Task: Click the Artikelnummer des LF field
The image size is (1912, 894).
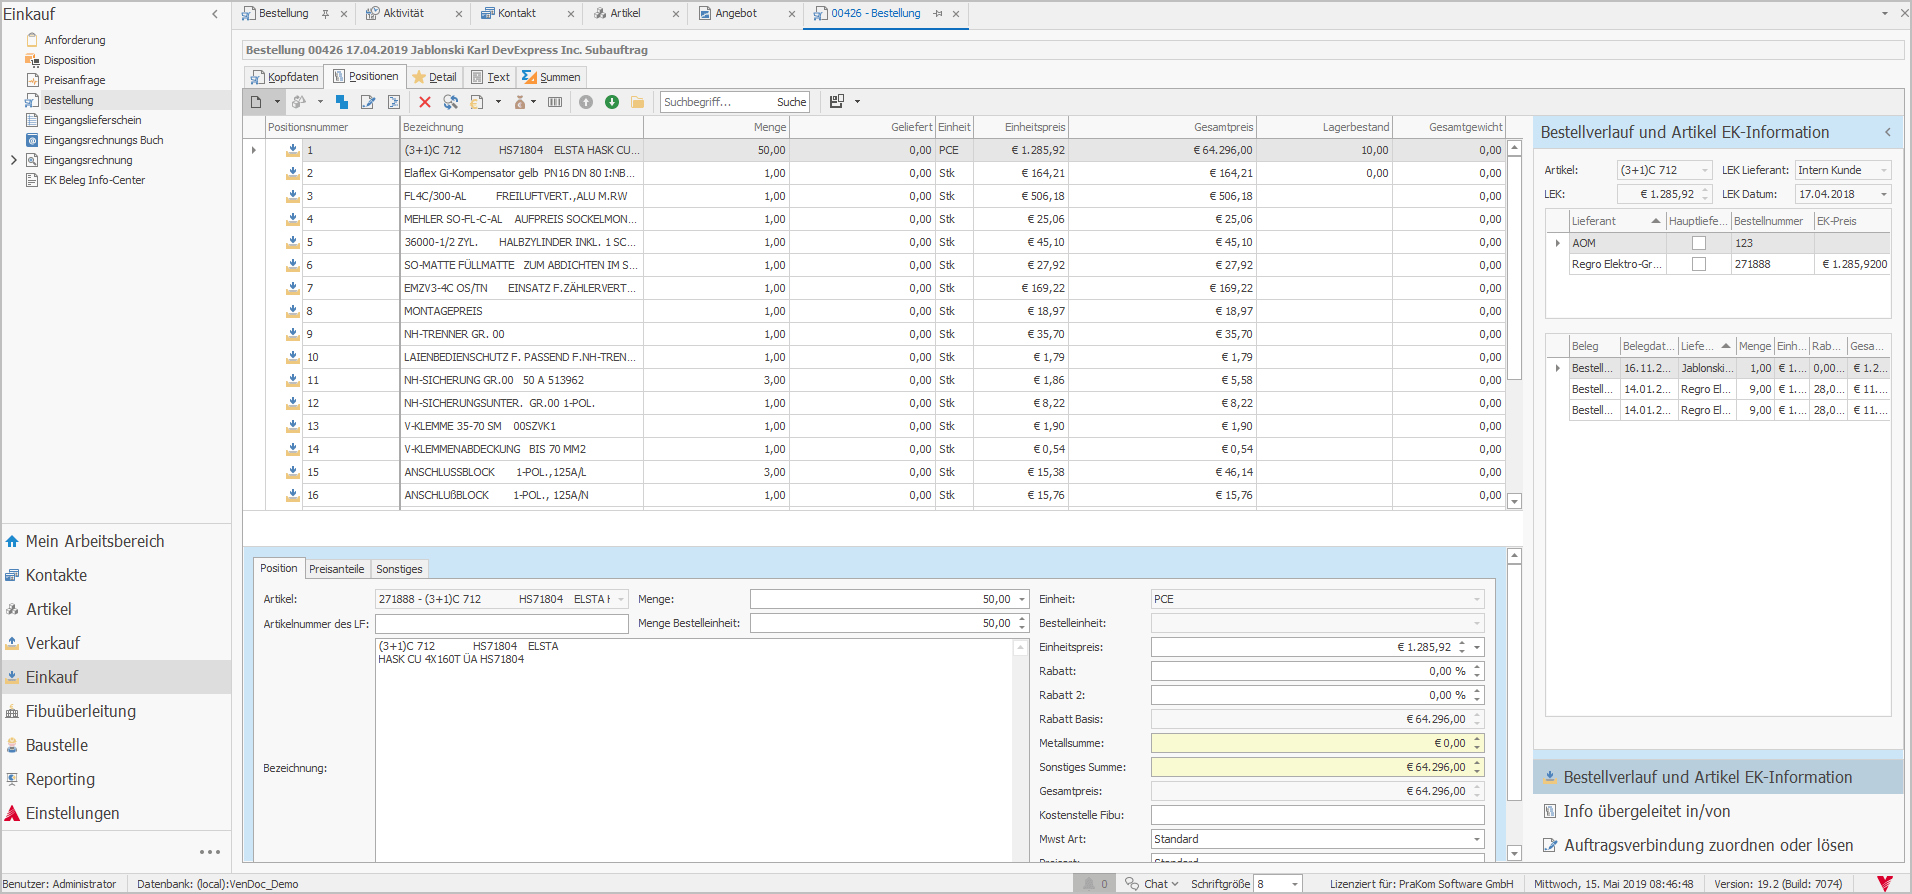Action: click(501, 623)
